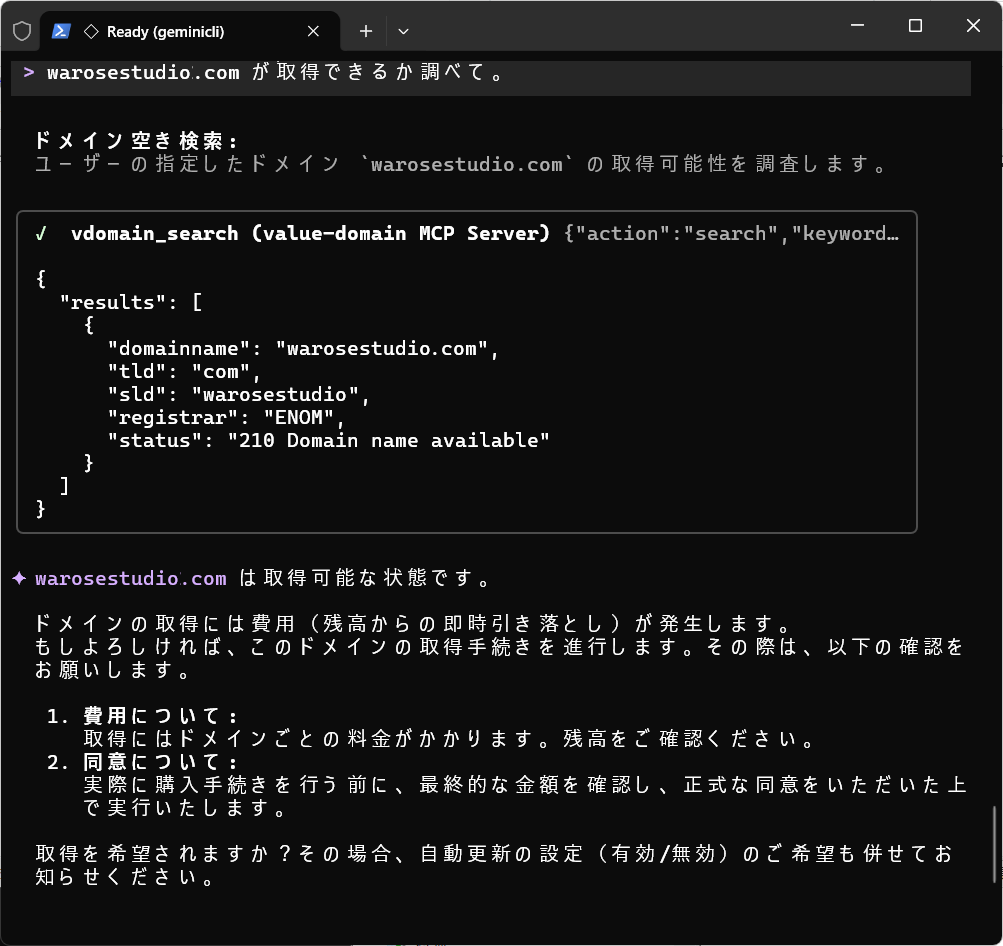This screenshot has height=946, width=1003.
Task: Select the Ready (geminicli) tab
Action: 189,31
